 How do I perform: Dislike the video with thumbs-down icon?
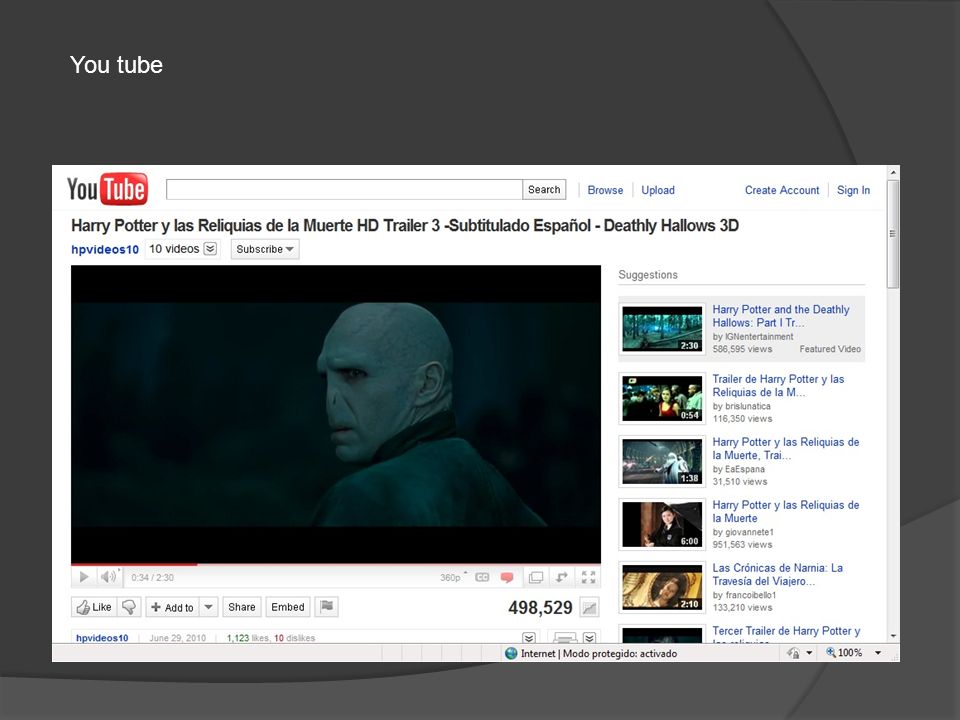click(x=129, y=607)
